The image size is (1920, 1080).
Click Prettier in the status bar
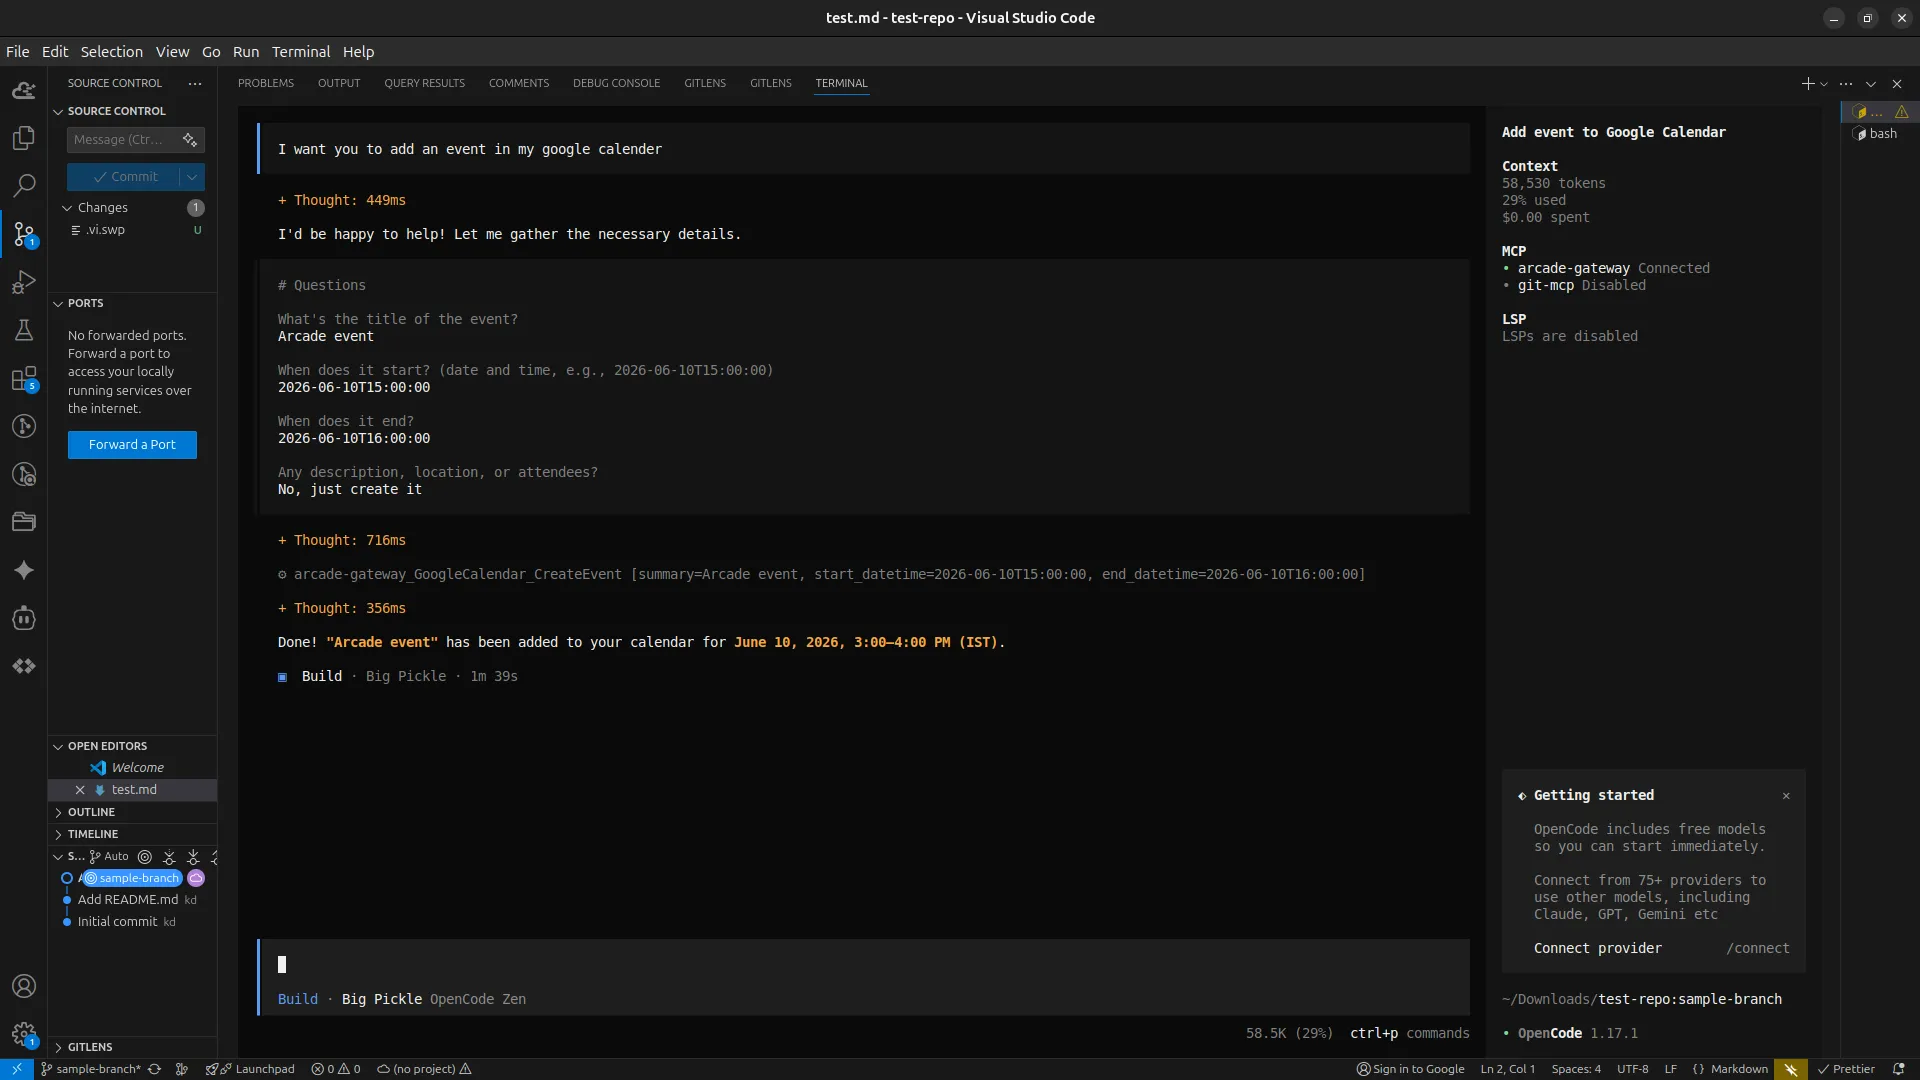pyautogui.click(x=1846, y=1069)
